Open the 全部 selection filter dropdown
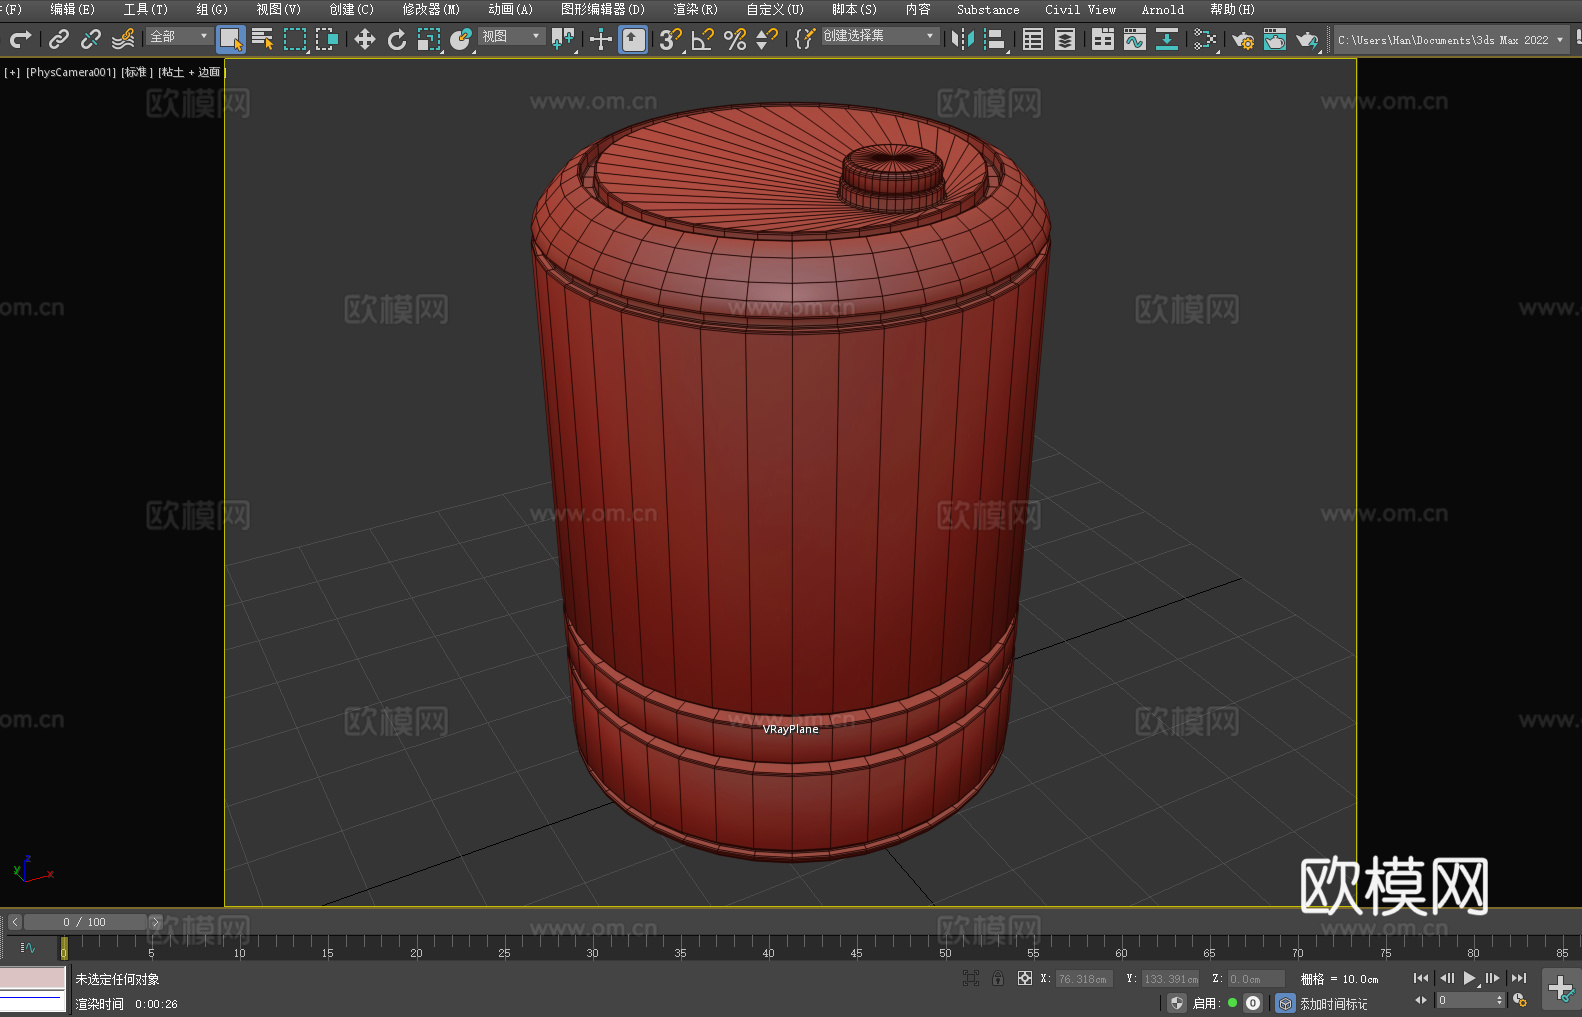 [x=179, y=36]
